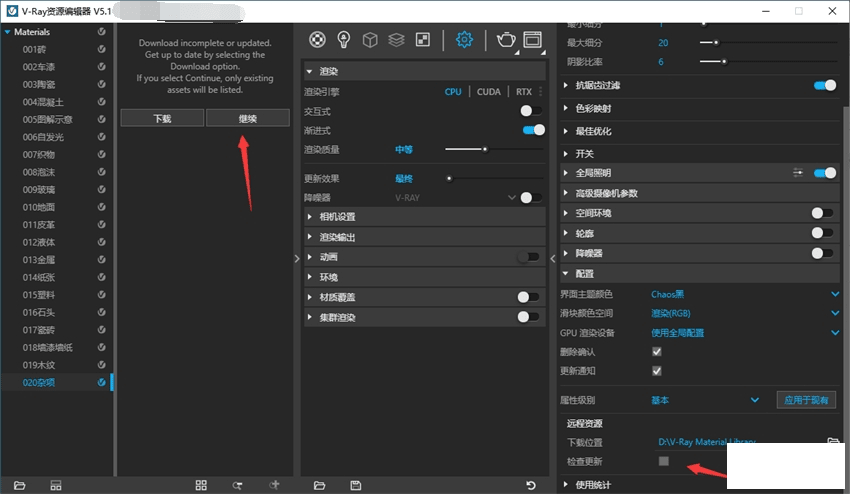Click the 阴影比率 value 6 field
Viewport: 850px width, 494px height.
tap(661, 62)
